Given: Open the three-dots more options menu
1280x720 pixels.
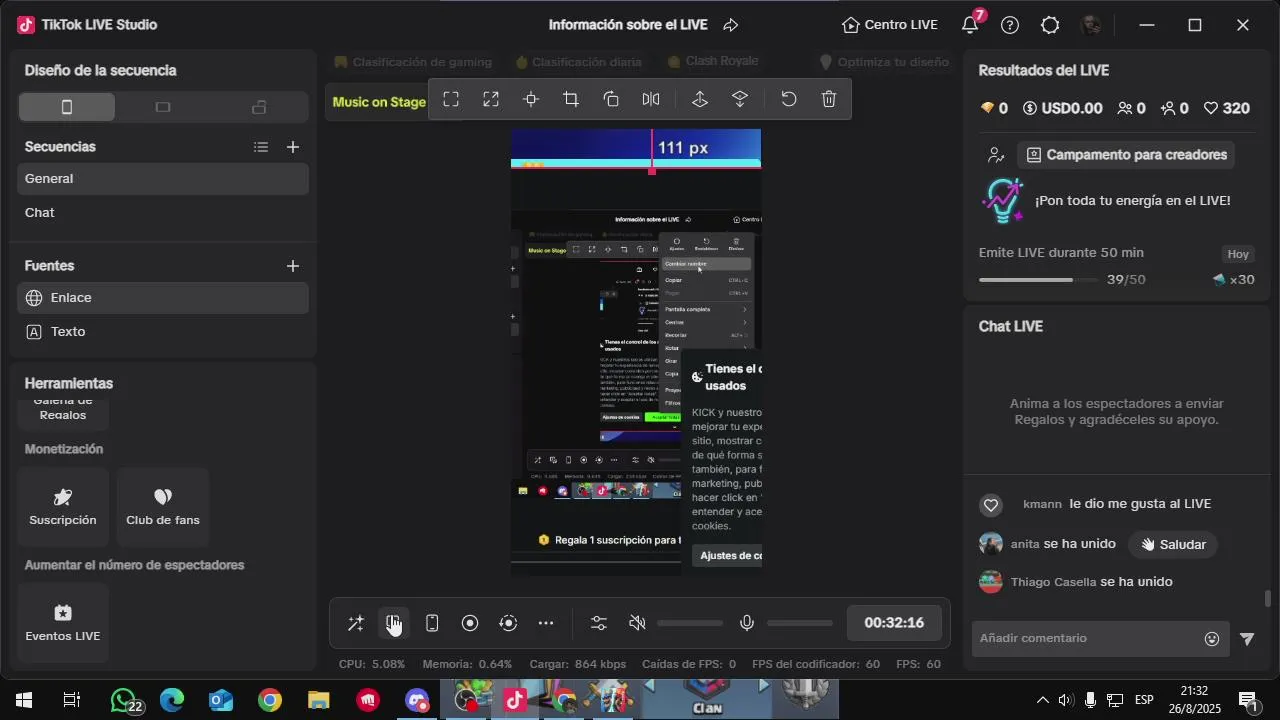Looking at the screenshot, I should pos(546,623).
